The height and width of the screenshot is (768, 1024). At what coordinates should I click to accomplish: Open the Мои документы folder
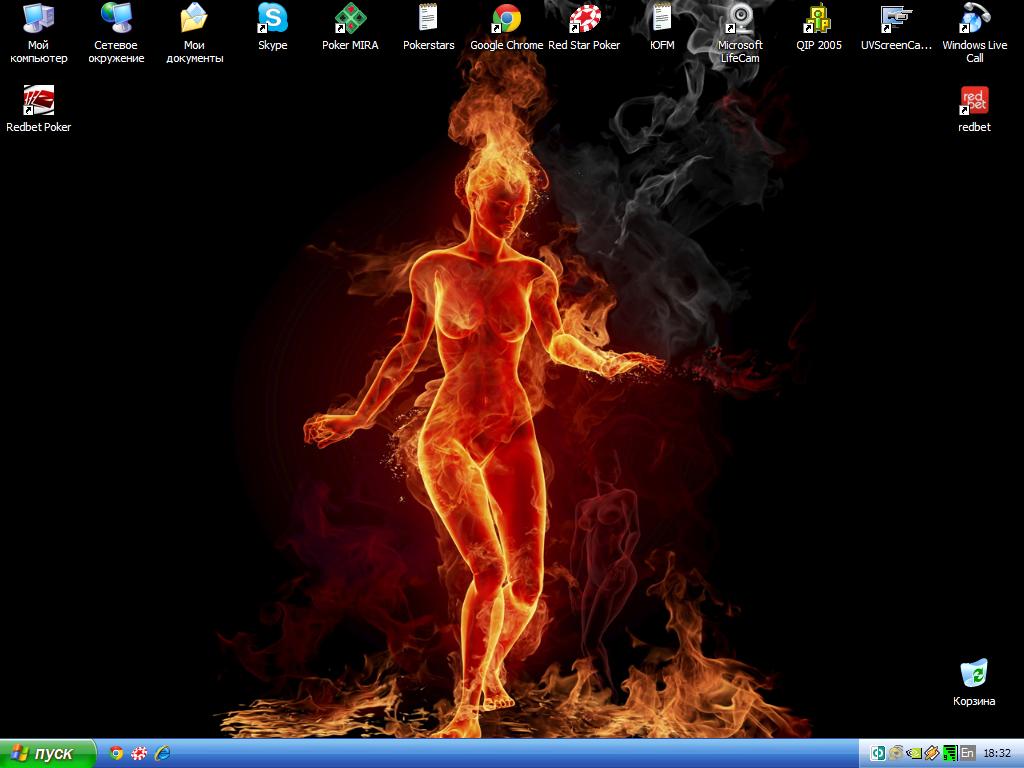point(194,19)
